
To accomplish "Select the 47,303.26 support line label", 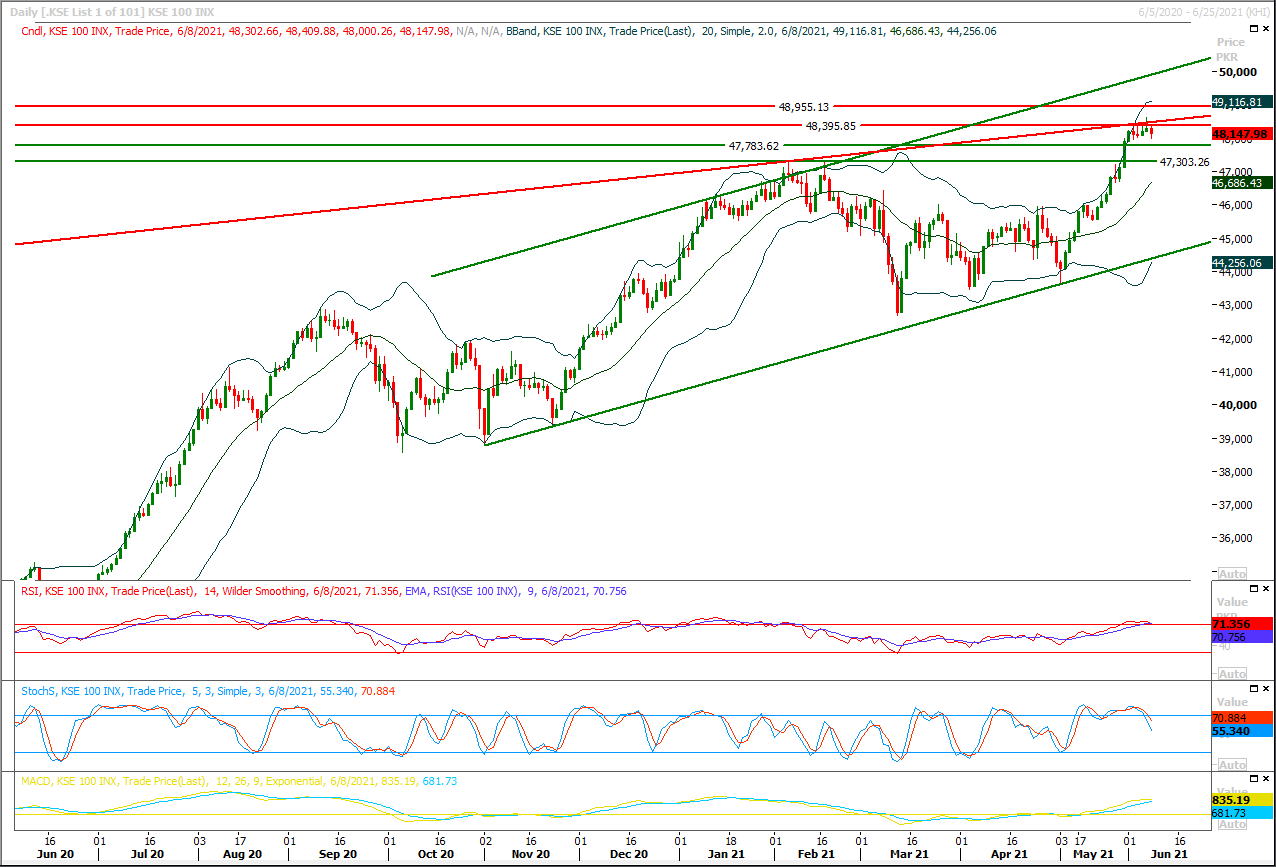I will click(x=1184, y=162).
